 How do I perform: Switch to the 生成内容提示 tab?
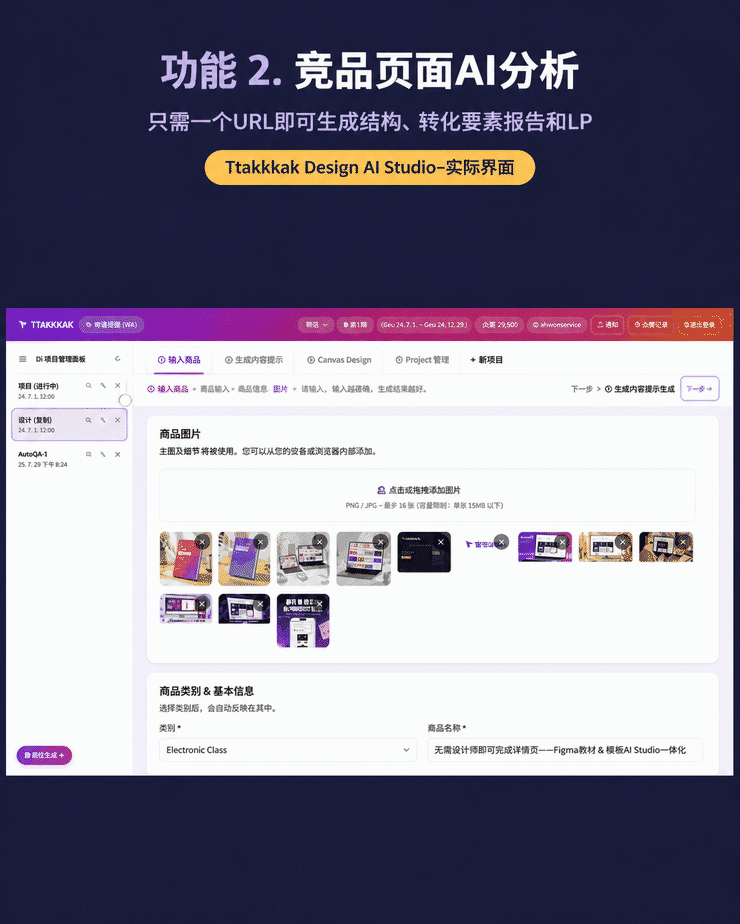253,359
